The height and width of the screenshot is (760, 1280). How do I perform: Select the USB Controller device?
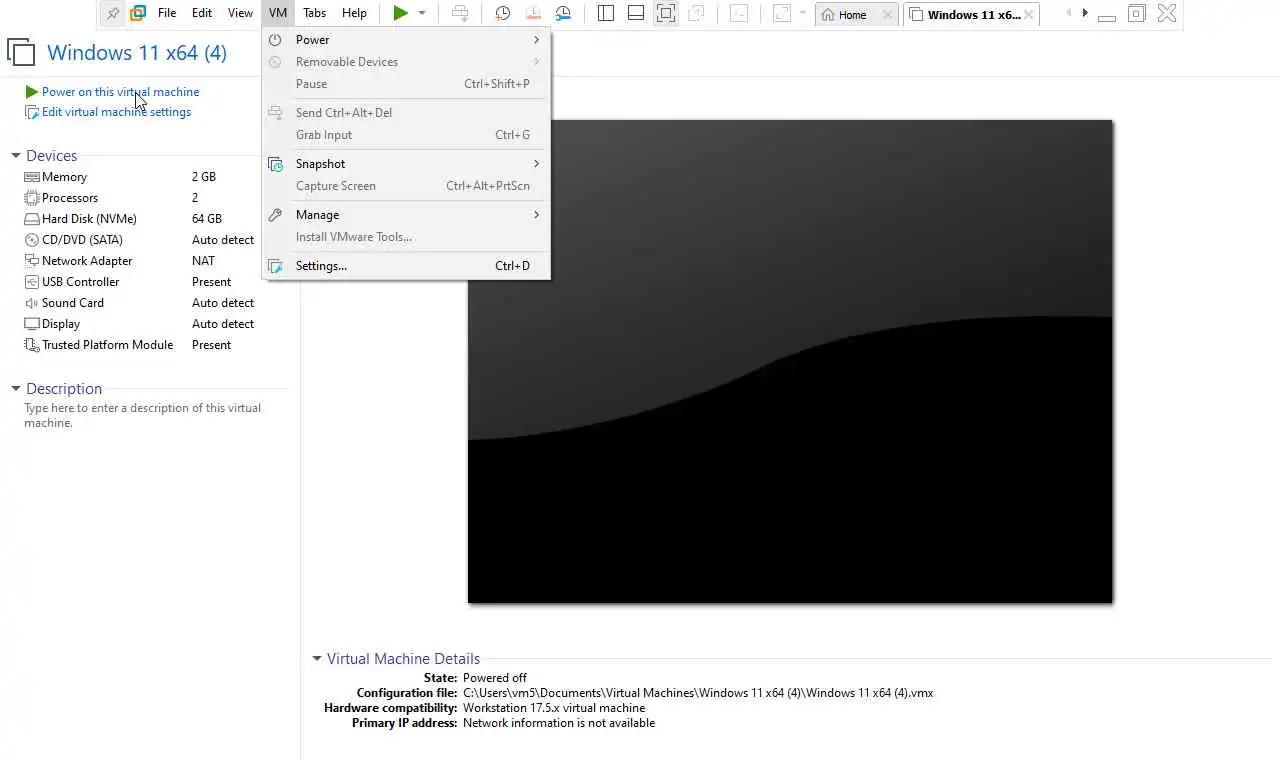(140, 282)
